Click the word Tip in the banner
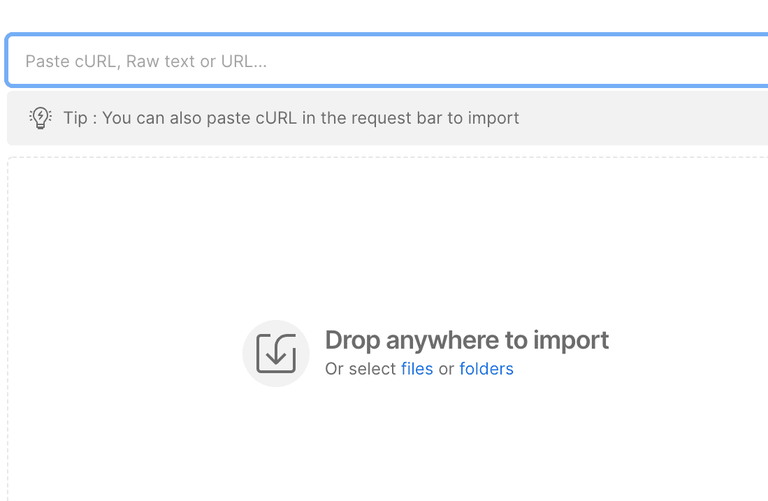The image size is (768, 501). (x=75, y=118)
